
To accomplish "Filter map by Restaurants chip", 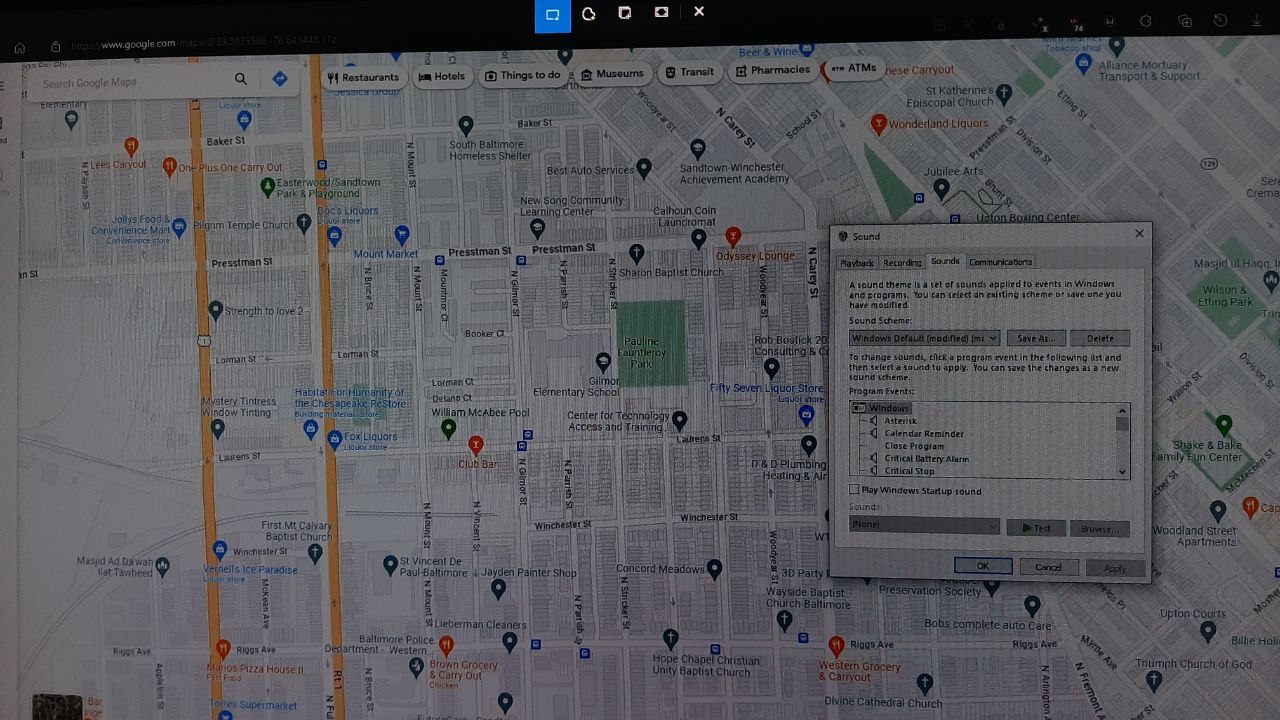I will [x=363, y=77].
